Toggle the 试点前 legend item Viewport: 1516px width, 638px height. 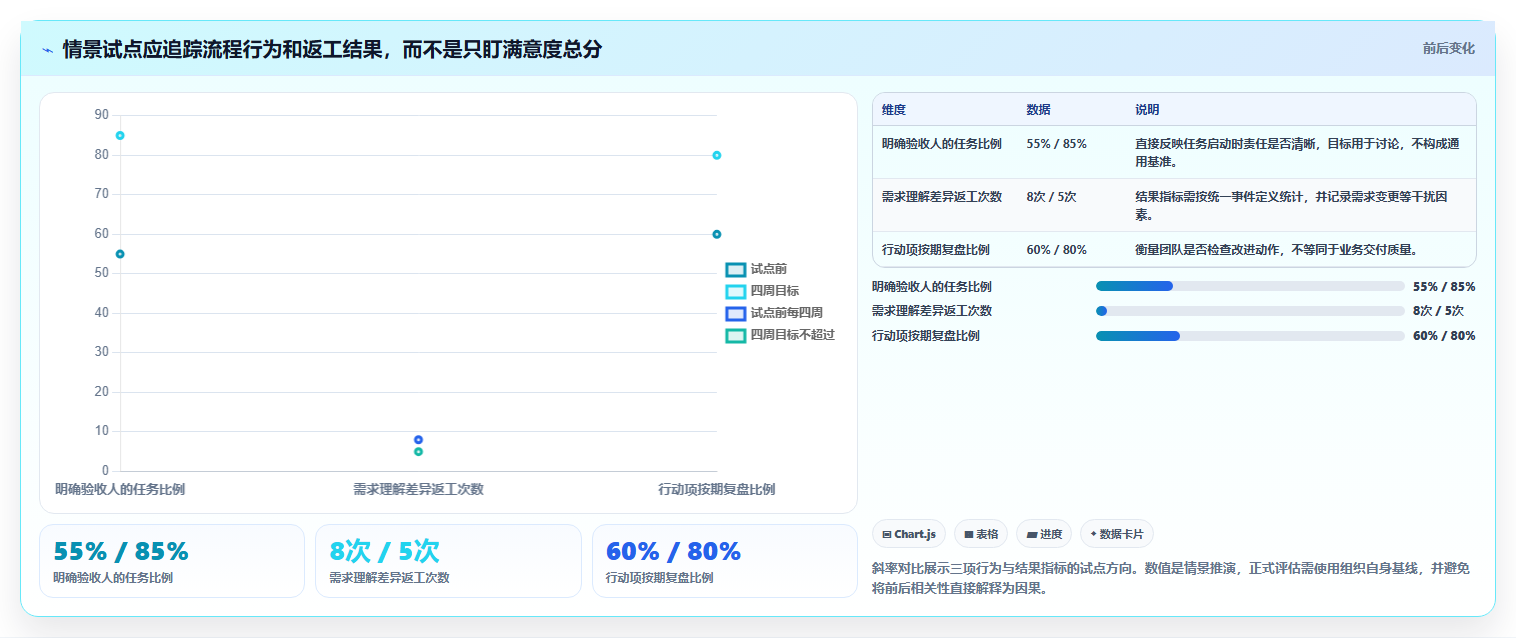click(756, 269)
